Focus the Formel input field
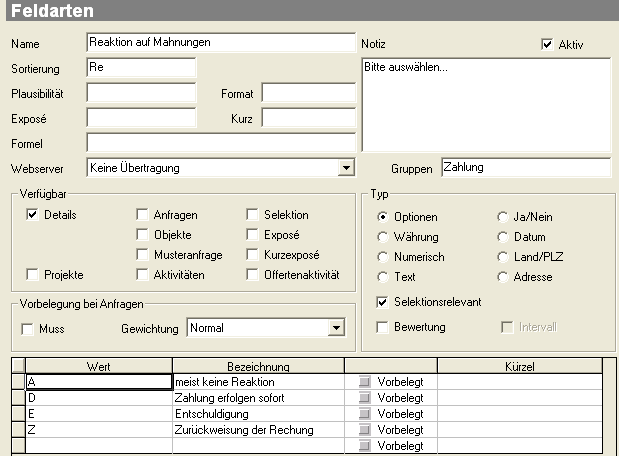Image resolution: width=619 pixels, height=456 pixels. (221, 143)
